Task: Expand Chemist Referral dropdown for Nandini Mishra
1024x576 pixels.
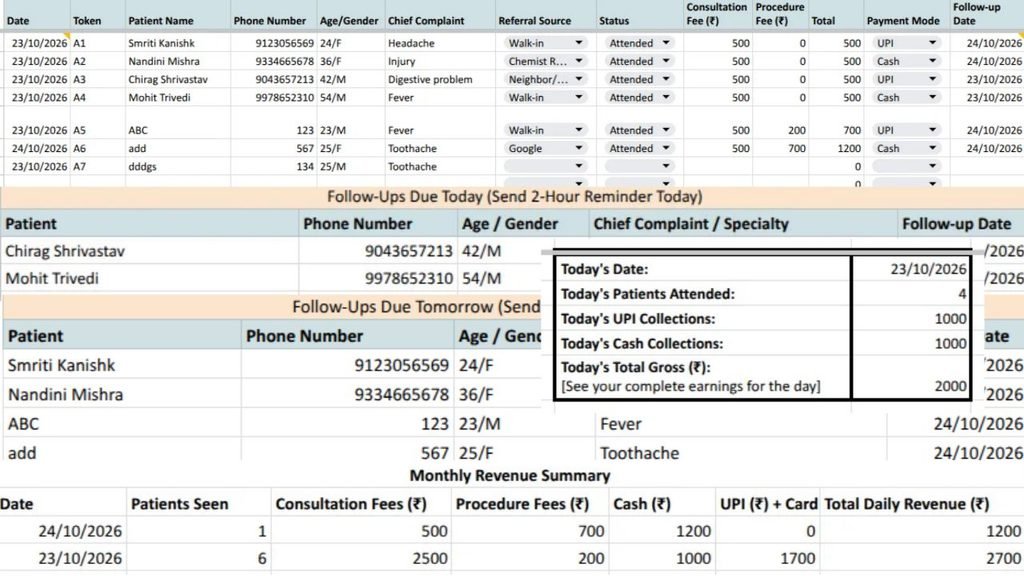Action: (x=545, y=61)
